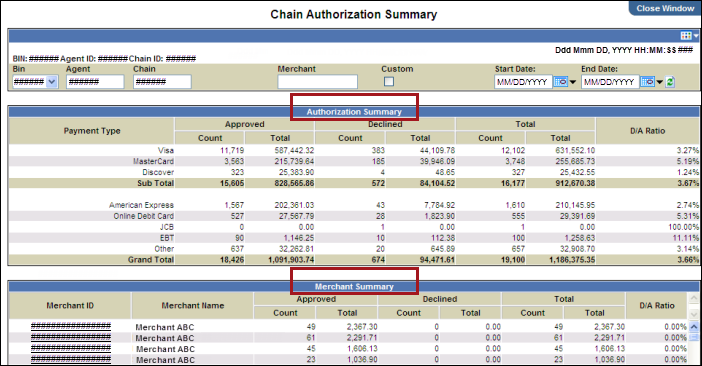Viewport: 702px width, 366px height.
Task: Click the date-time stamp text
Action: tap(624, 50)
